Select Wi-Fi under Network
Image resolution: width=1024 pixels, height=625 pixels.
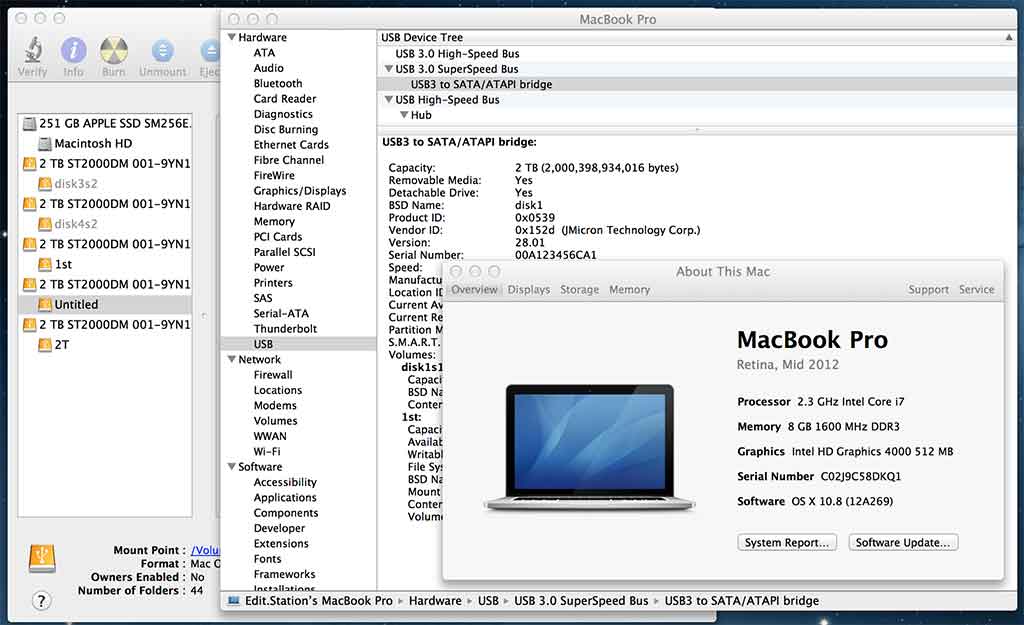point(266,451)
